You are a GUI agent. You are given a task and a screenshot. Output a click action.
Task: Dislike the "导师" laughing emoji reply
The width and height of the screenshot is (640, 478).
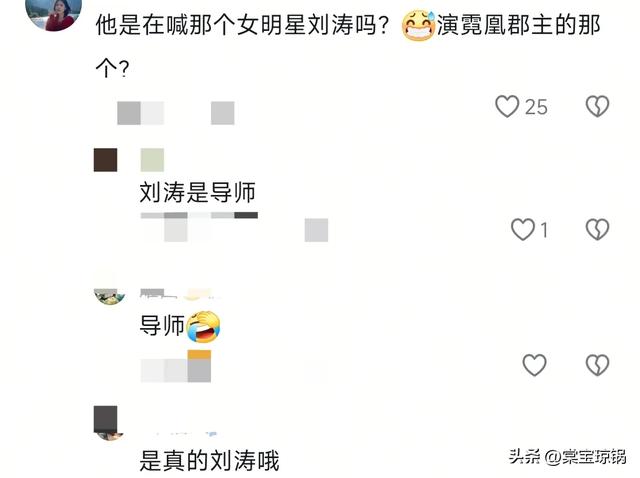(597, 365)
